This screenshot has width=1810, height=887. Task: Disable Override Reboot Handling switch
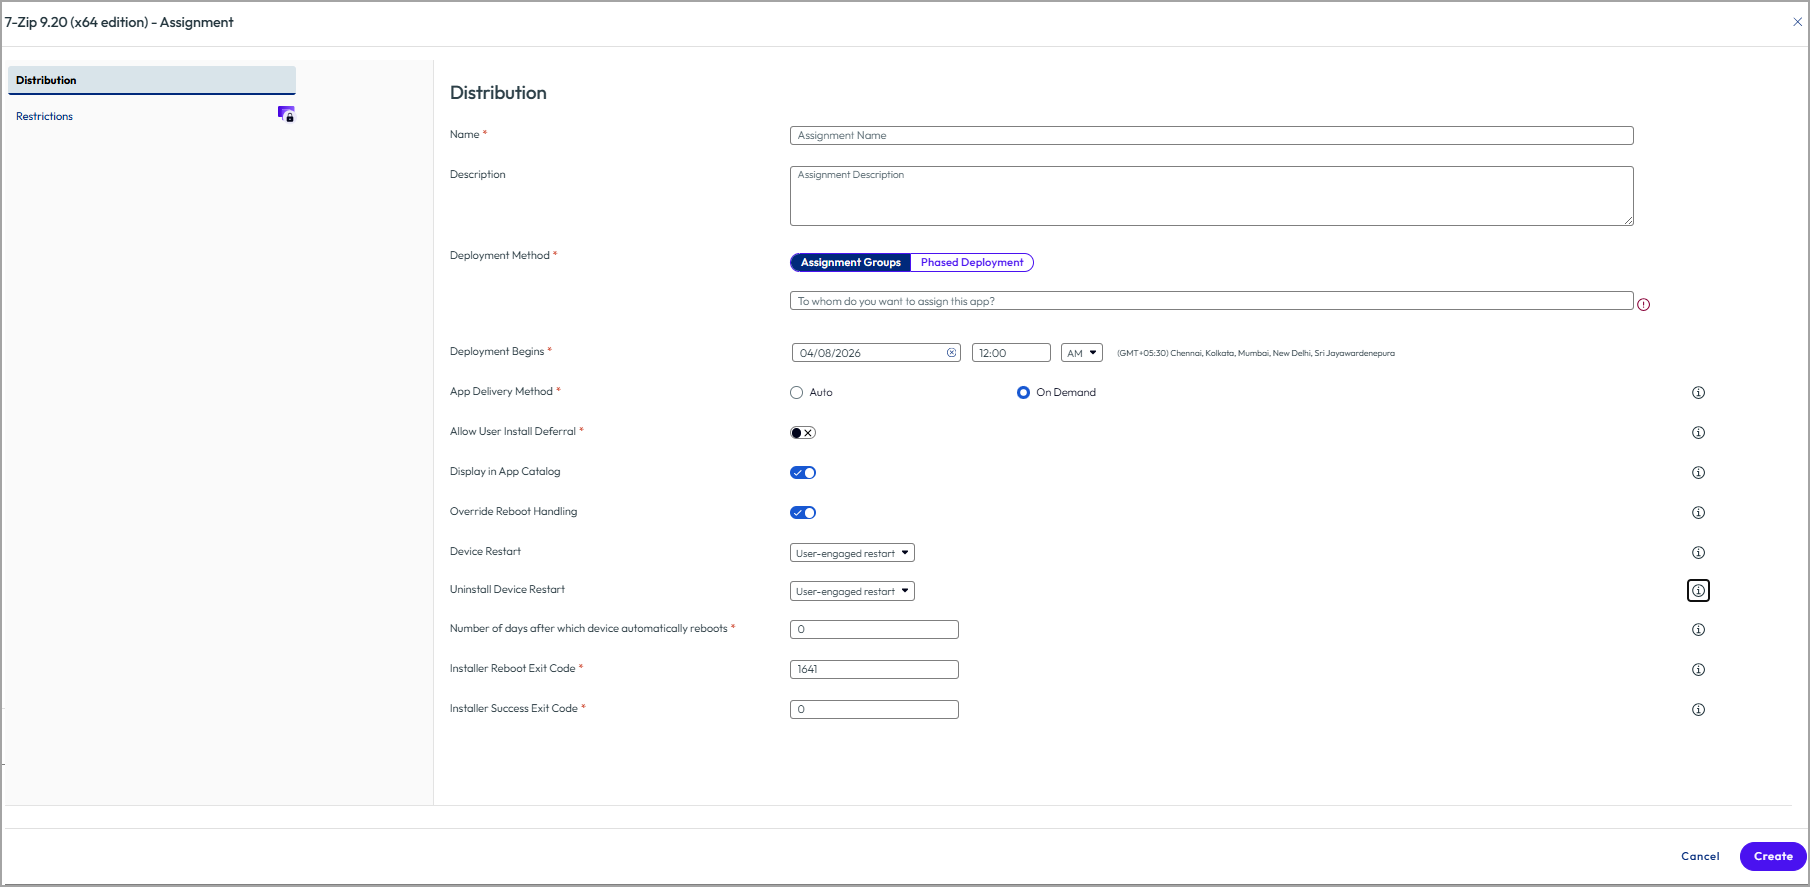[x=803, y=513]
